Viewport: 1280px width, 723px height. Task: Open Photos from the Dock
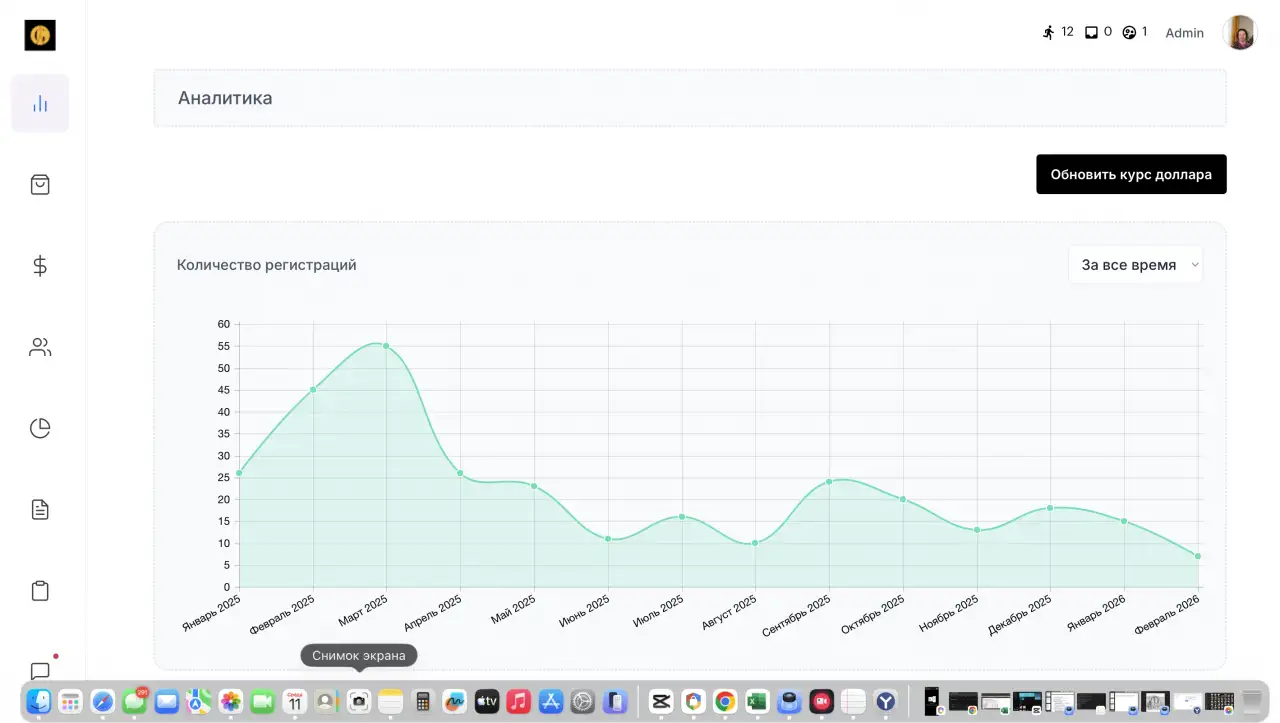231,702
